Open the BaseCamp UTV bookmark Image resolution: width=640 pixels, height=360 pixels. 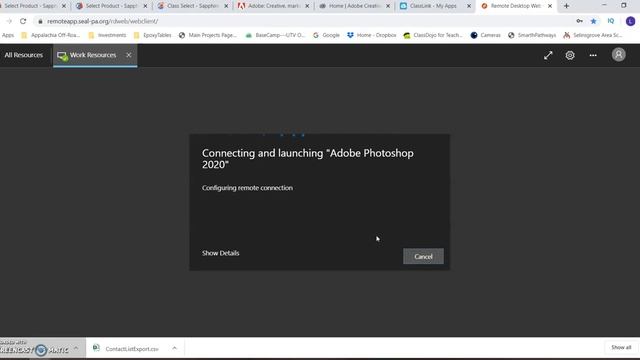click(x=275, y=35)
